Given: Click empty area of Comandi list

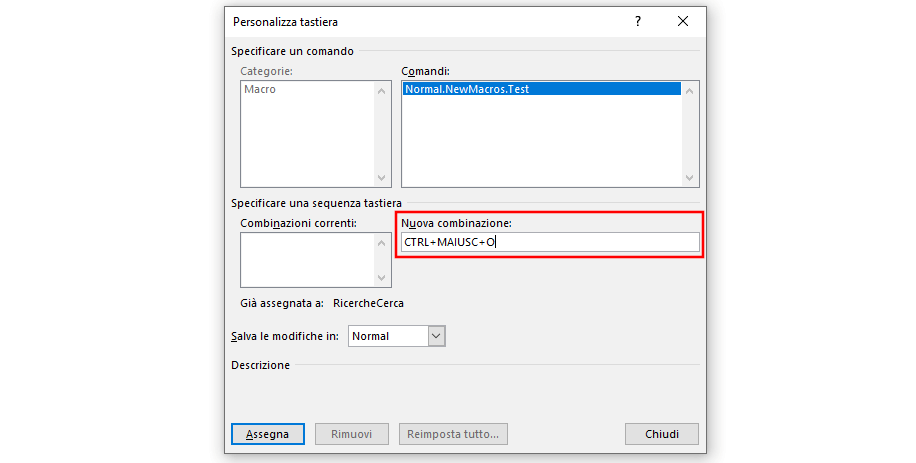Looking at the screenshot, I should pos(542,140).
